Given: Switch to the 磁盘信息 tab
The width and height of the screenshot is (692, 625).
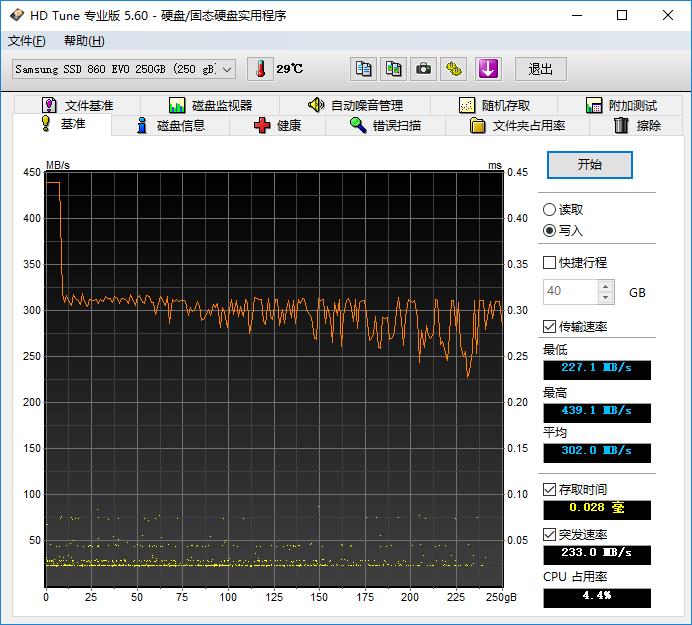Looking at the screenshot, I should point(171,125).
